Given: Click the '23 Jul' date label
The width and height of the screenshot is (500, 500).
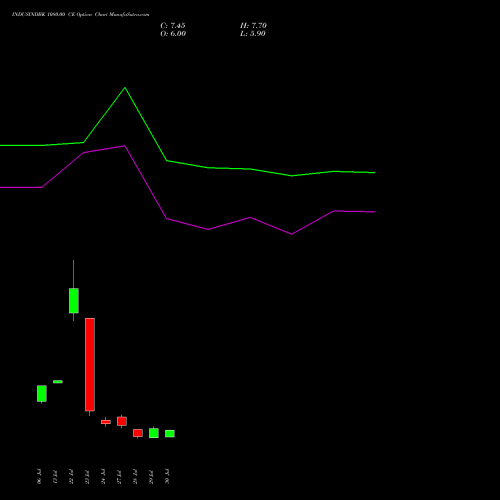Looking at the screenshot, I should click(x=87, y=476).
